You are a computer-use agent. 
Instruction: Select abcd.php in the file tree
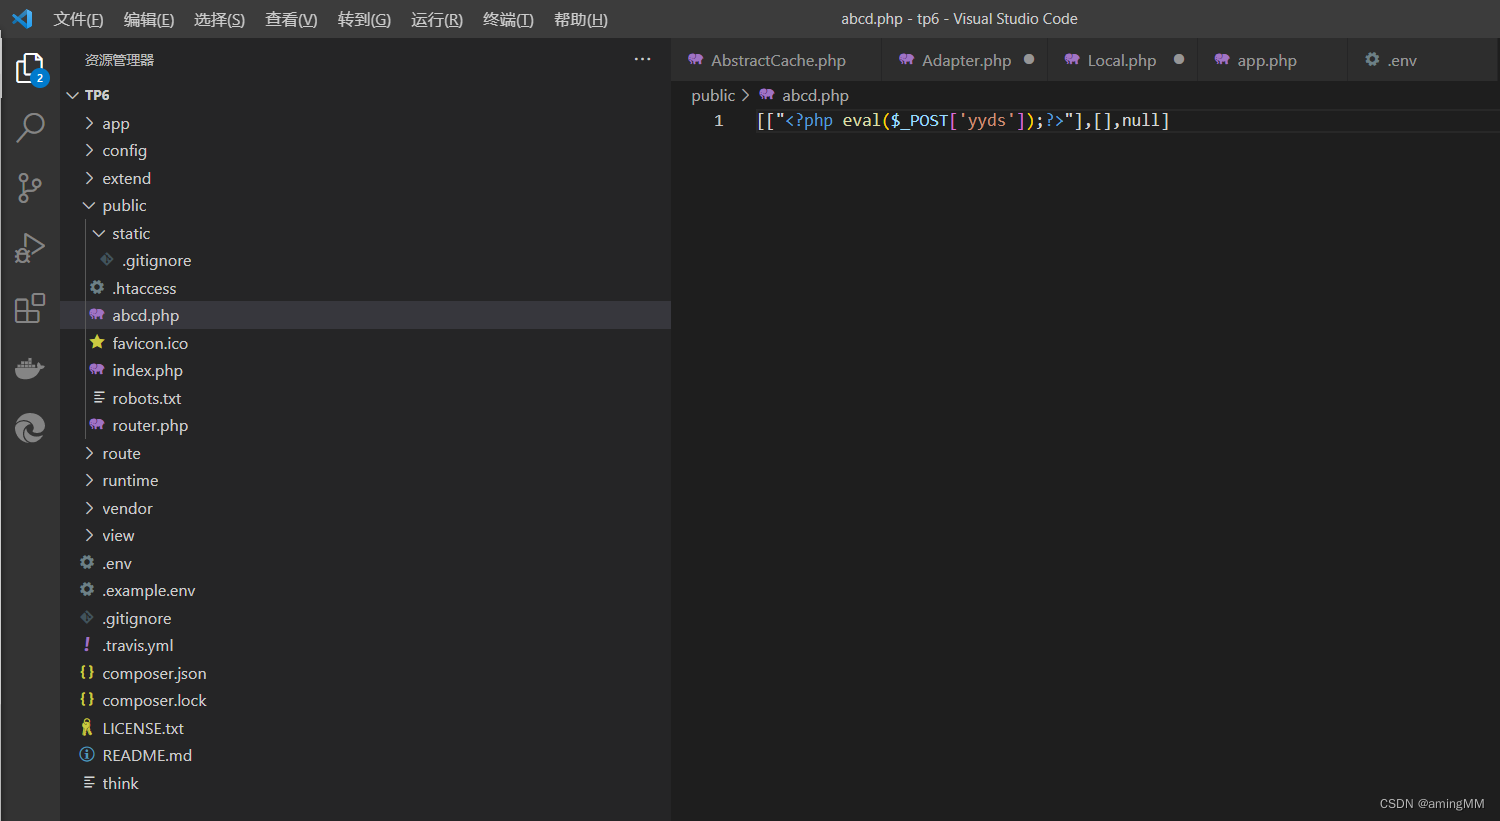point(365,315)
